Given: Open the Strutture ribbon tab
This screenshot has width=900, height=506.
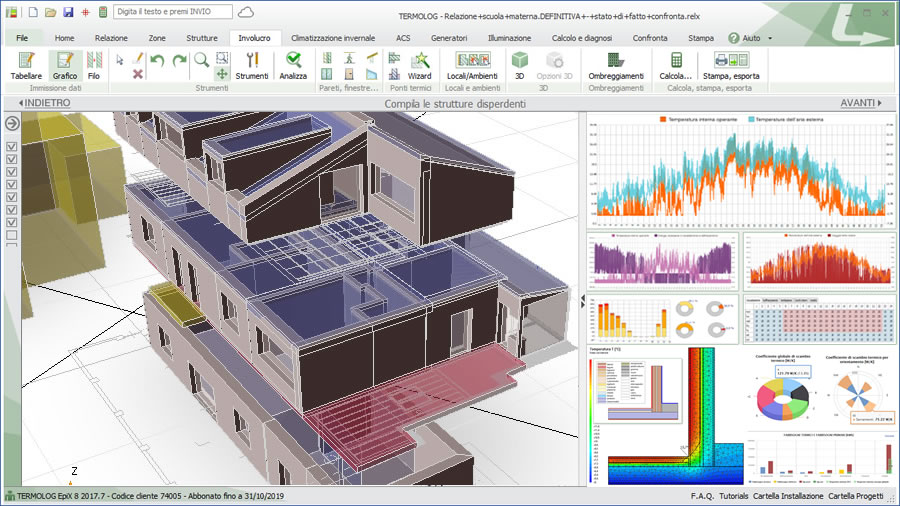Looking at the screenshot, I should tap(201, 38).
